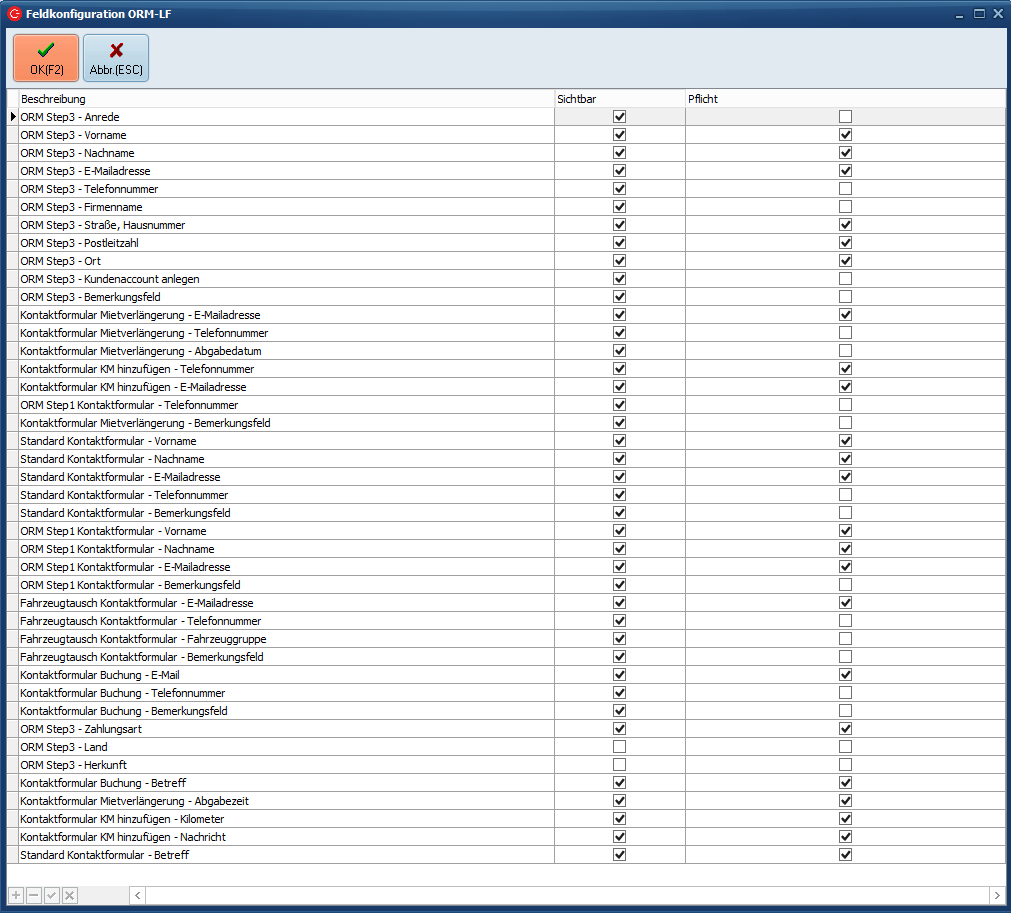This screenshot has height=914, width=1011.
Task: Click the add record plus icon
Action: pyautogui.click(x=16, y=895)
